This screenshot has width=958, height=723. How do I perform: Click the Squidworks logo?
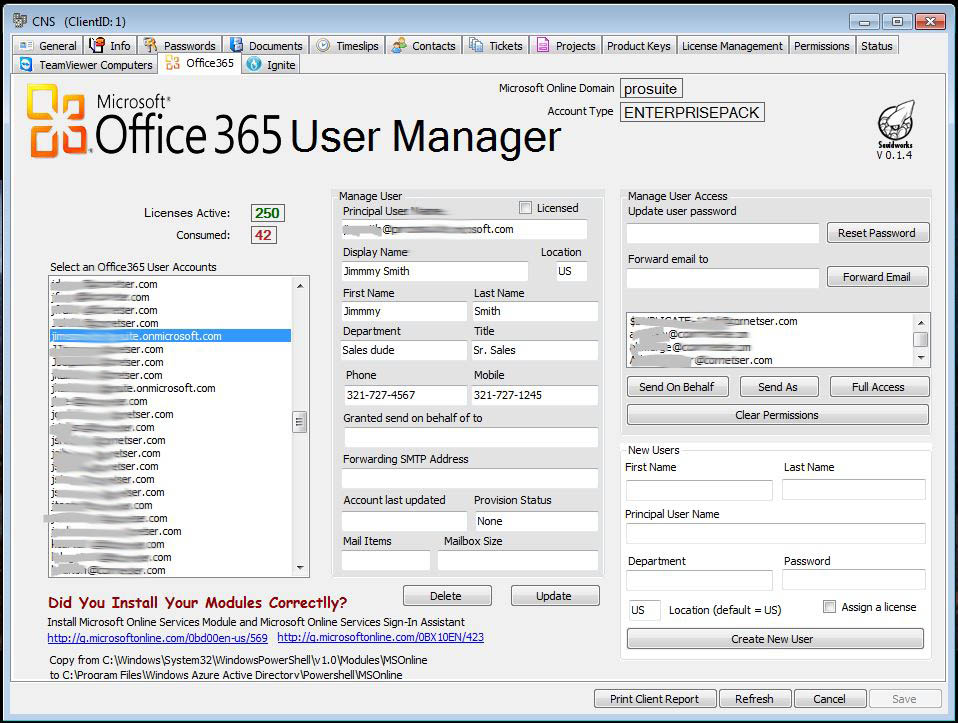(895, 124)
